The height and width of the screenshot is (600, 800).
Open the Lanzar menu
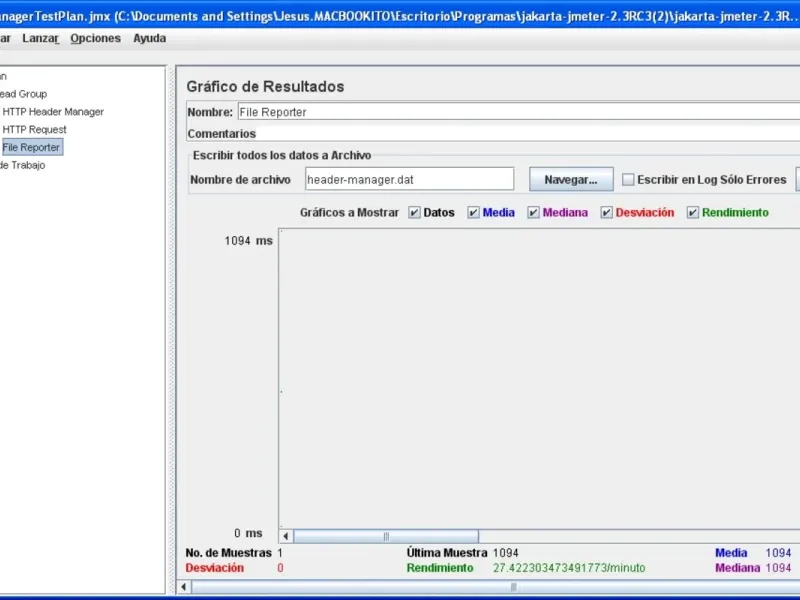[41, 38]
